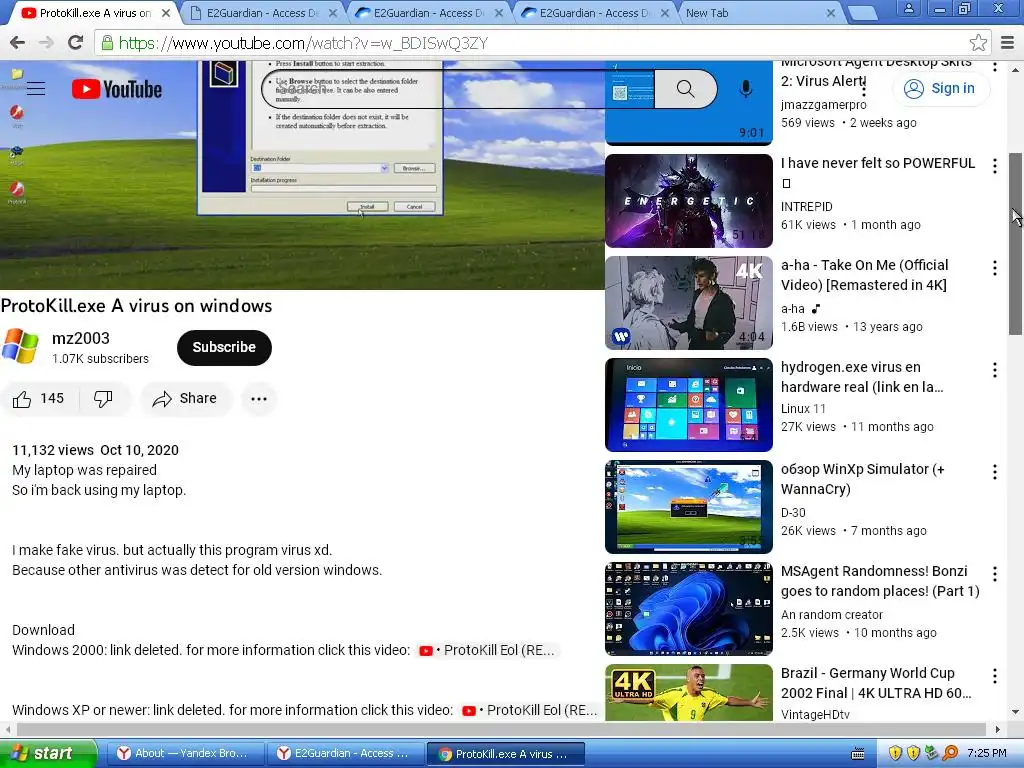The height and width of the screenshot is (768, 1024).
Task: Open Linux 11 channel name
Action: pos(803,408)
